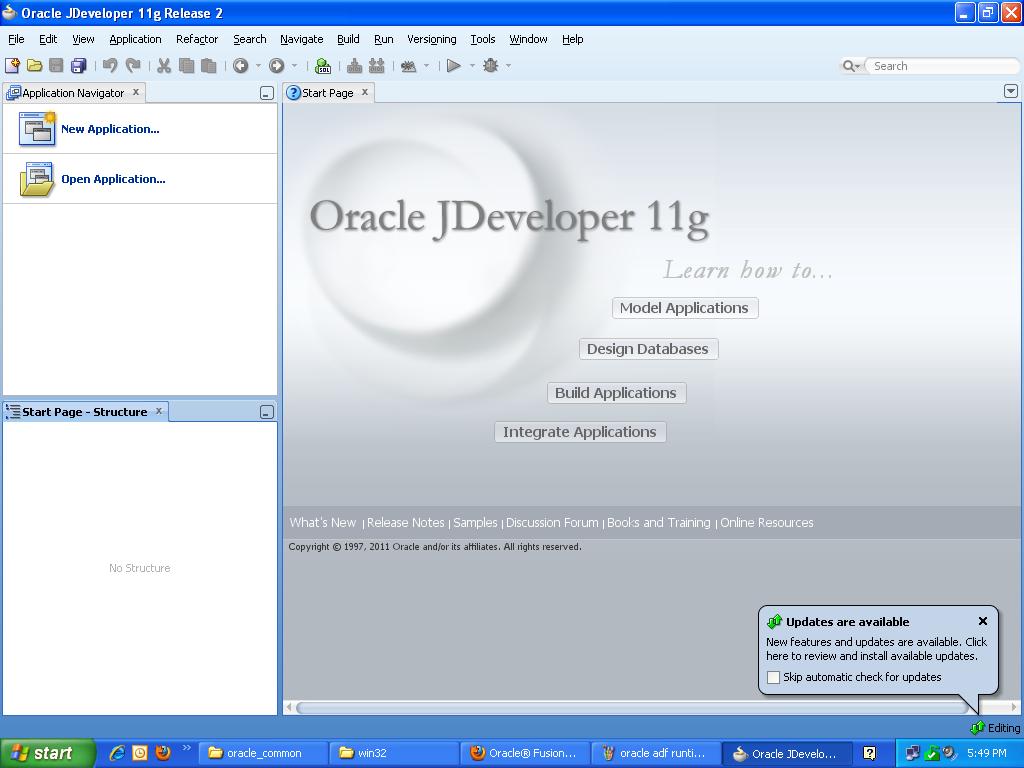The height and width of the screenshot is (768, 1024).
Task: Expand the Forward history dropdown arrow
Action: pyautogui.click(x=294, y=65)
